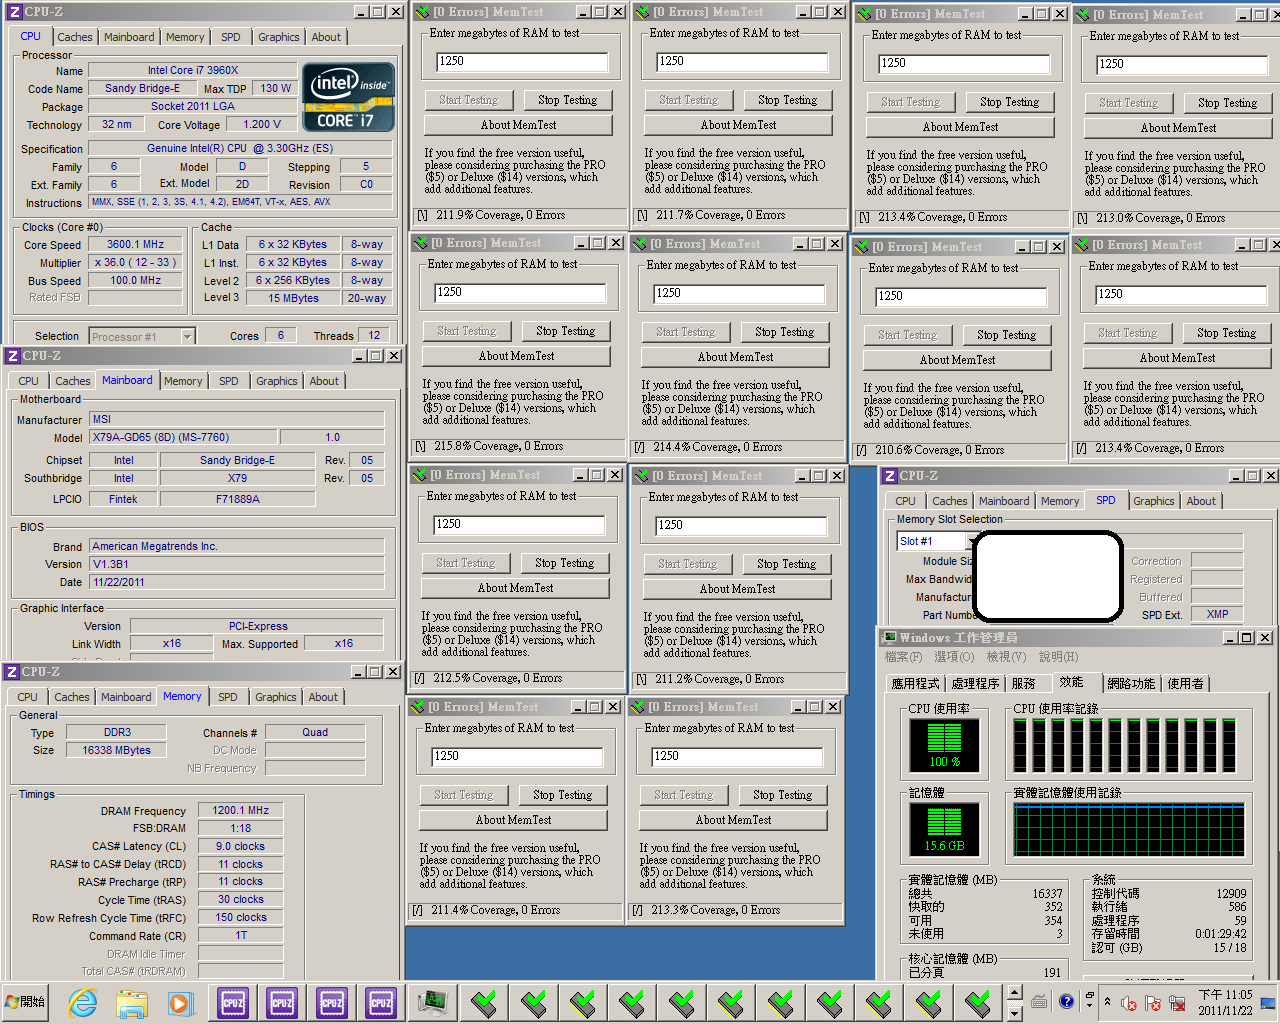Launch Windows Media Player from the taskbar
Viewport: 1280px width, 1024px height.
[180, 1002]
